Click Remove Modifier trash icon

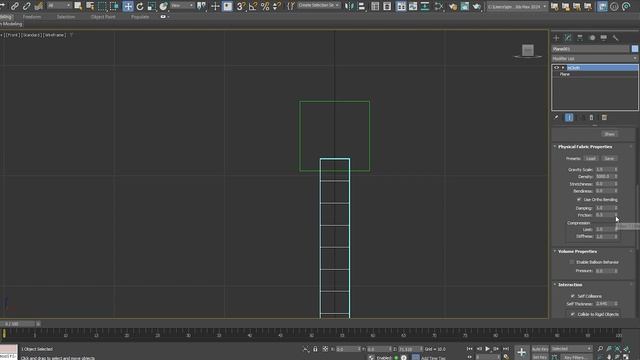coord(591,118)
